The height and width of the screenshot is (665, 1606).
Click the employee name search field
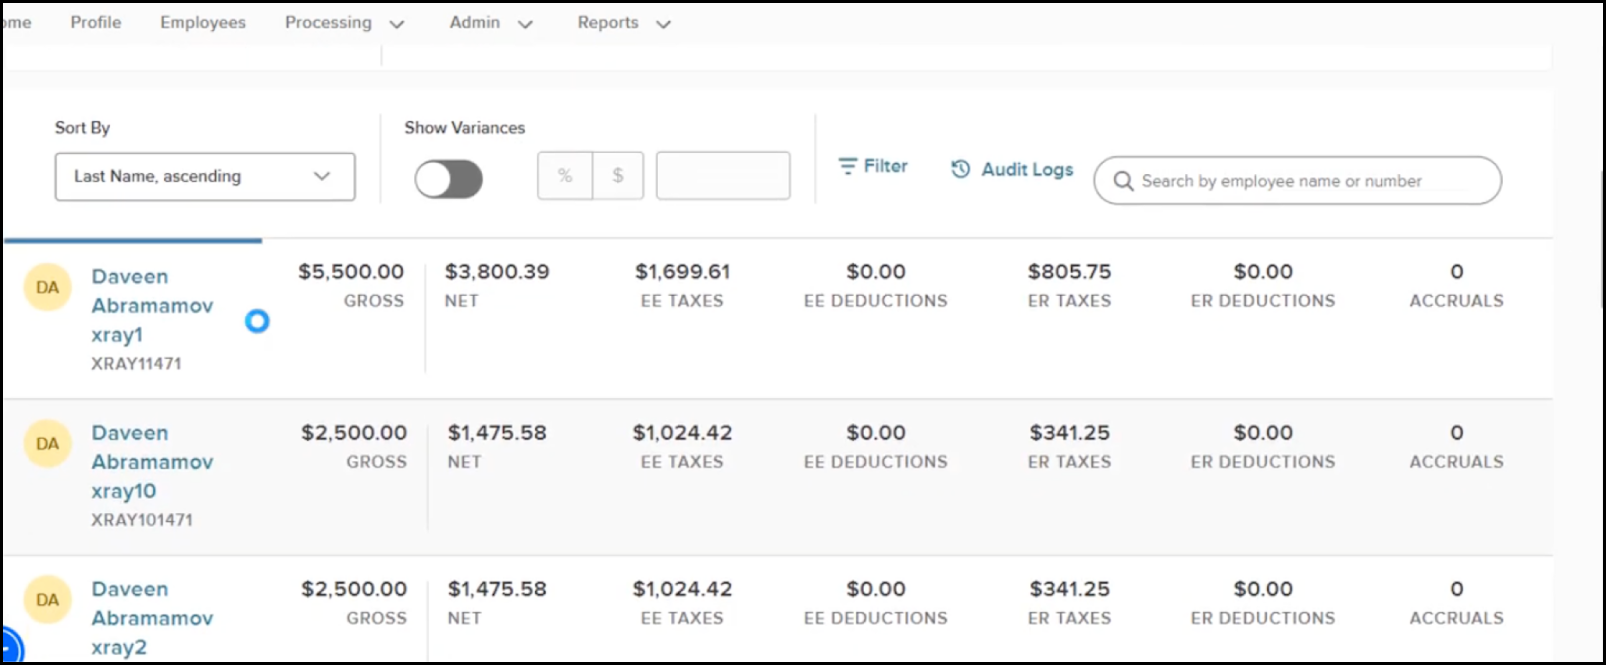1298,181
